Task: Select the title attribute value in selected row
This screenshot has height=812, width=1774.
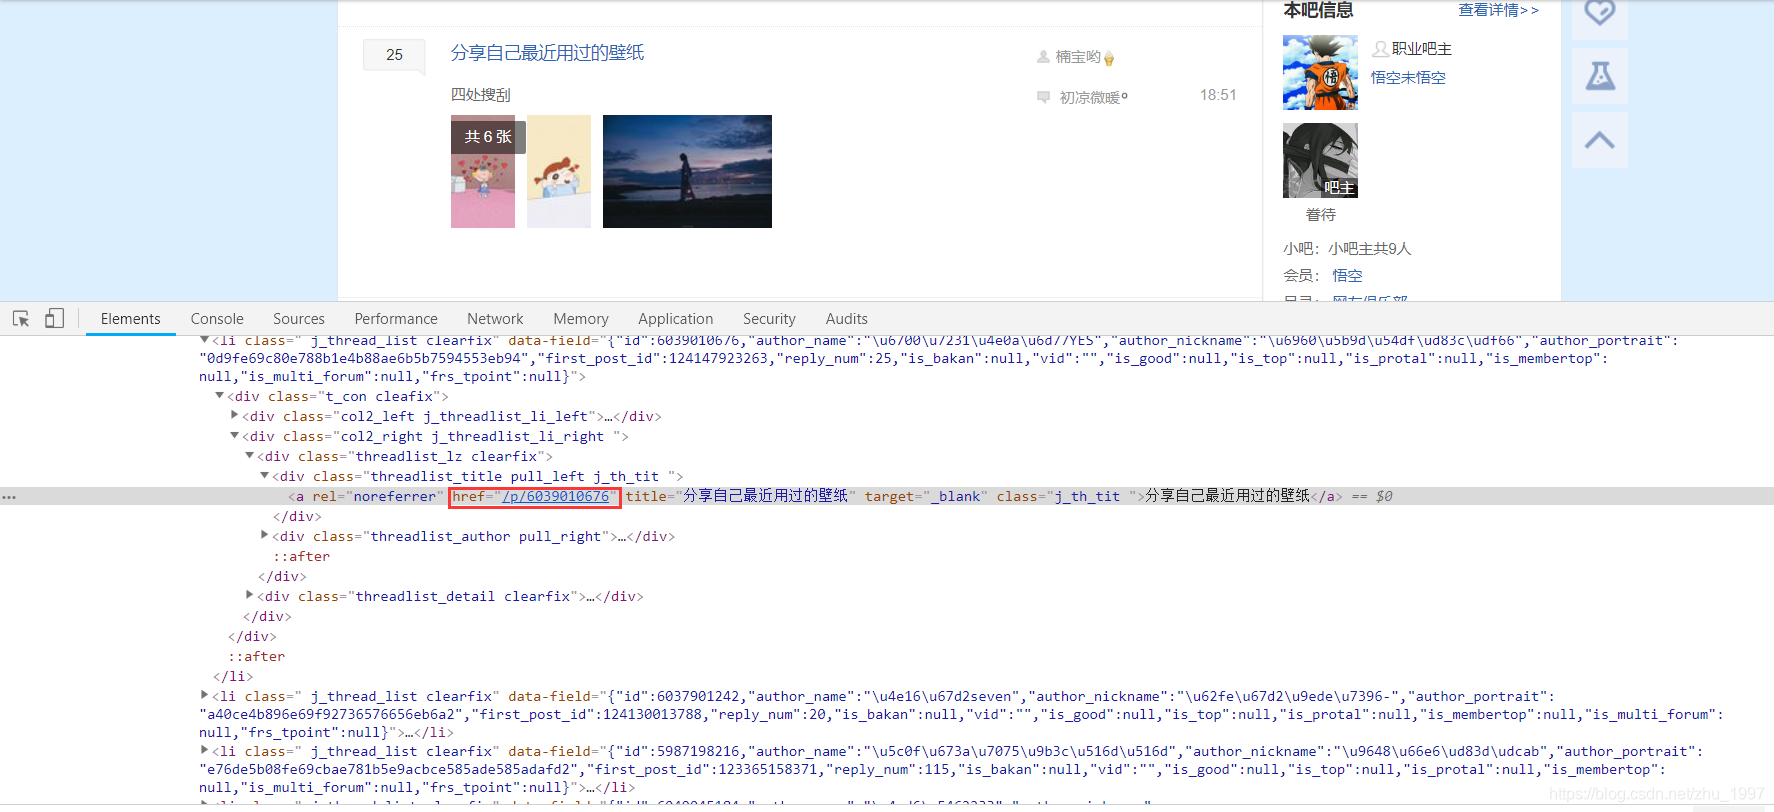Action: click(x=765, y=496)
